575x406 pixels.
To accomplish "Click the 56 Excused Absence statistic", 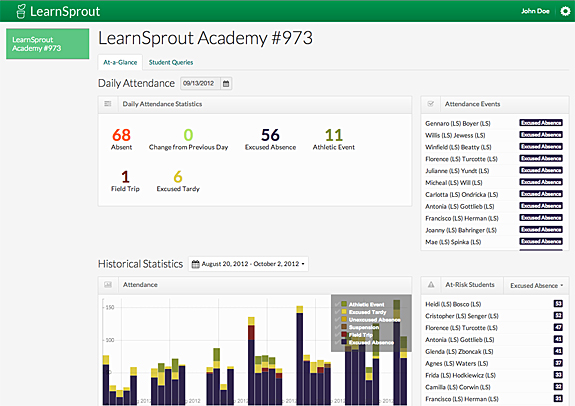I will [x=270, y=139].
